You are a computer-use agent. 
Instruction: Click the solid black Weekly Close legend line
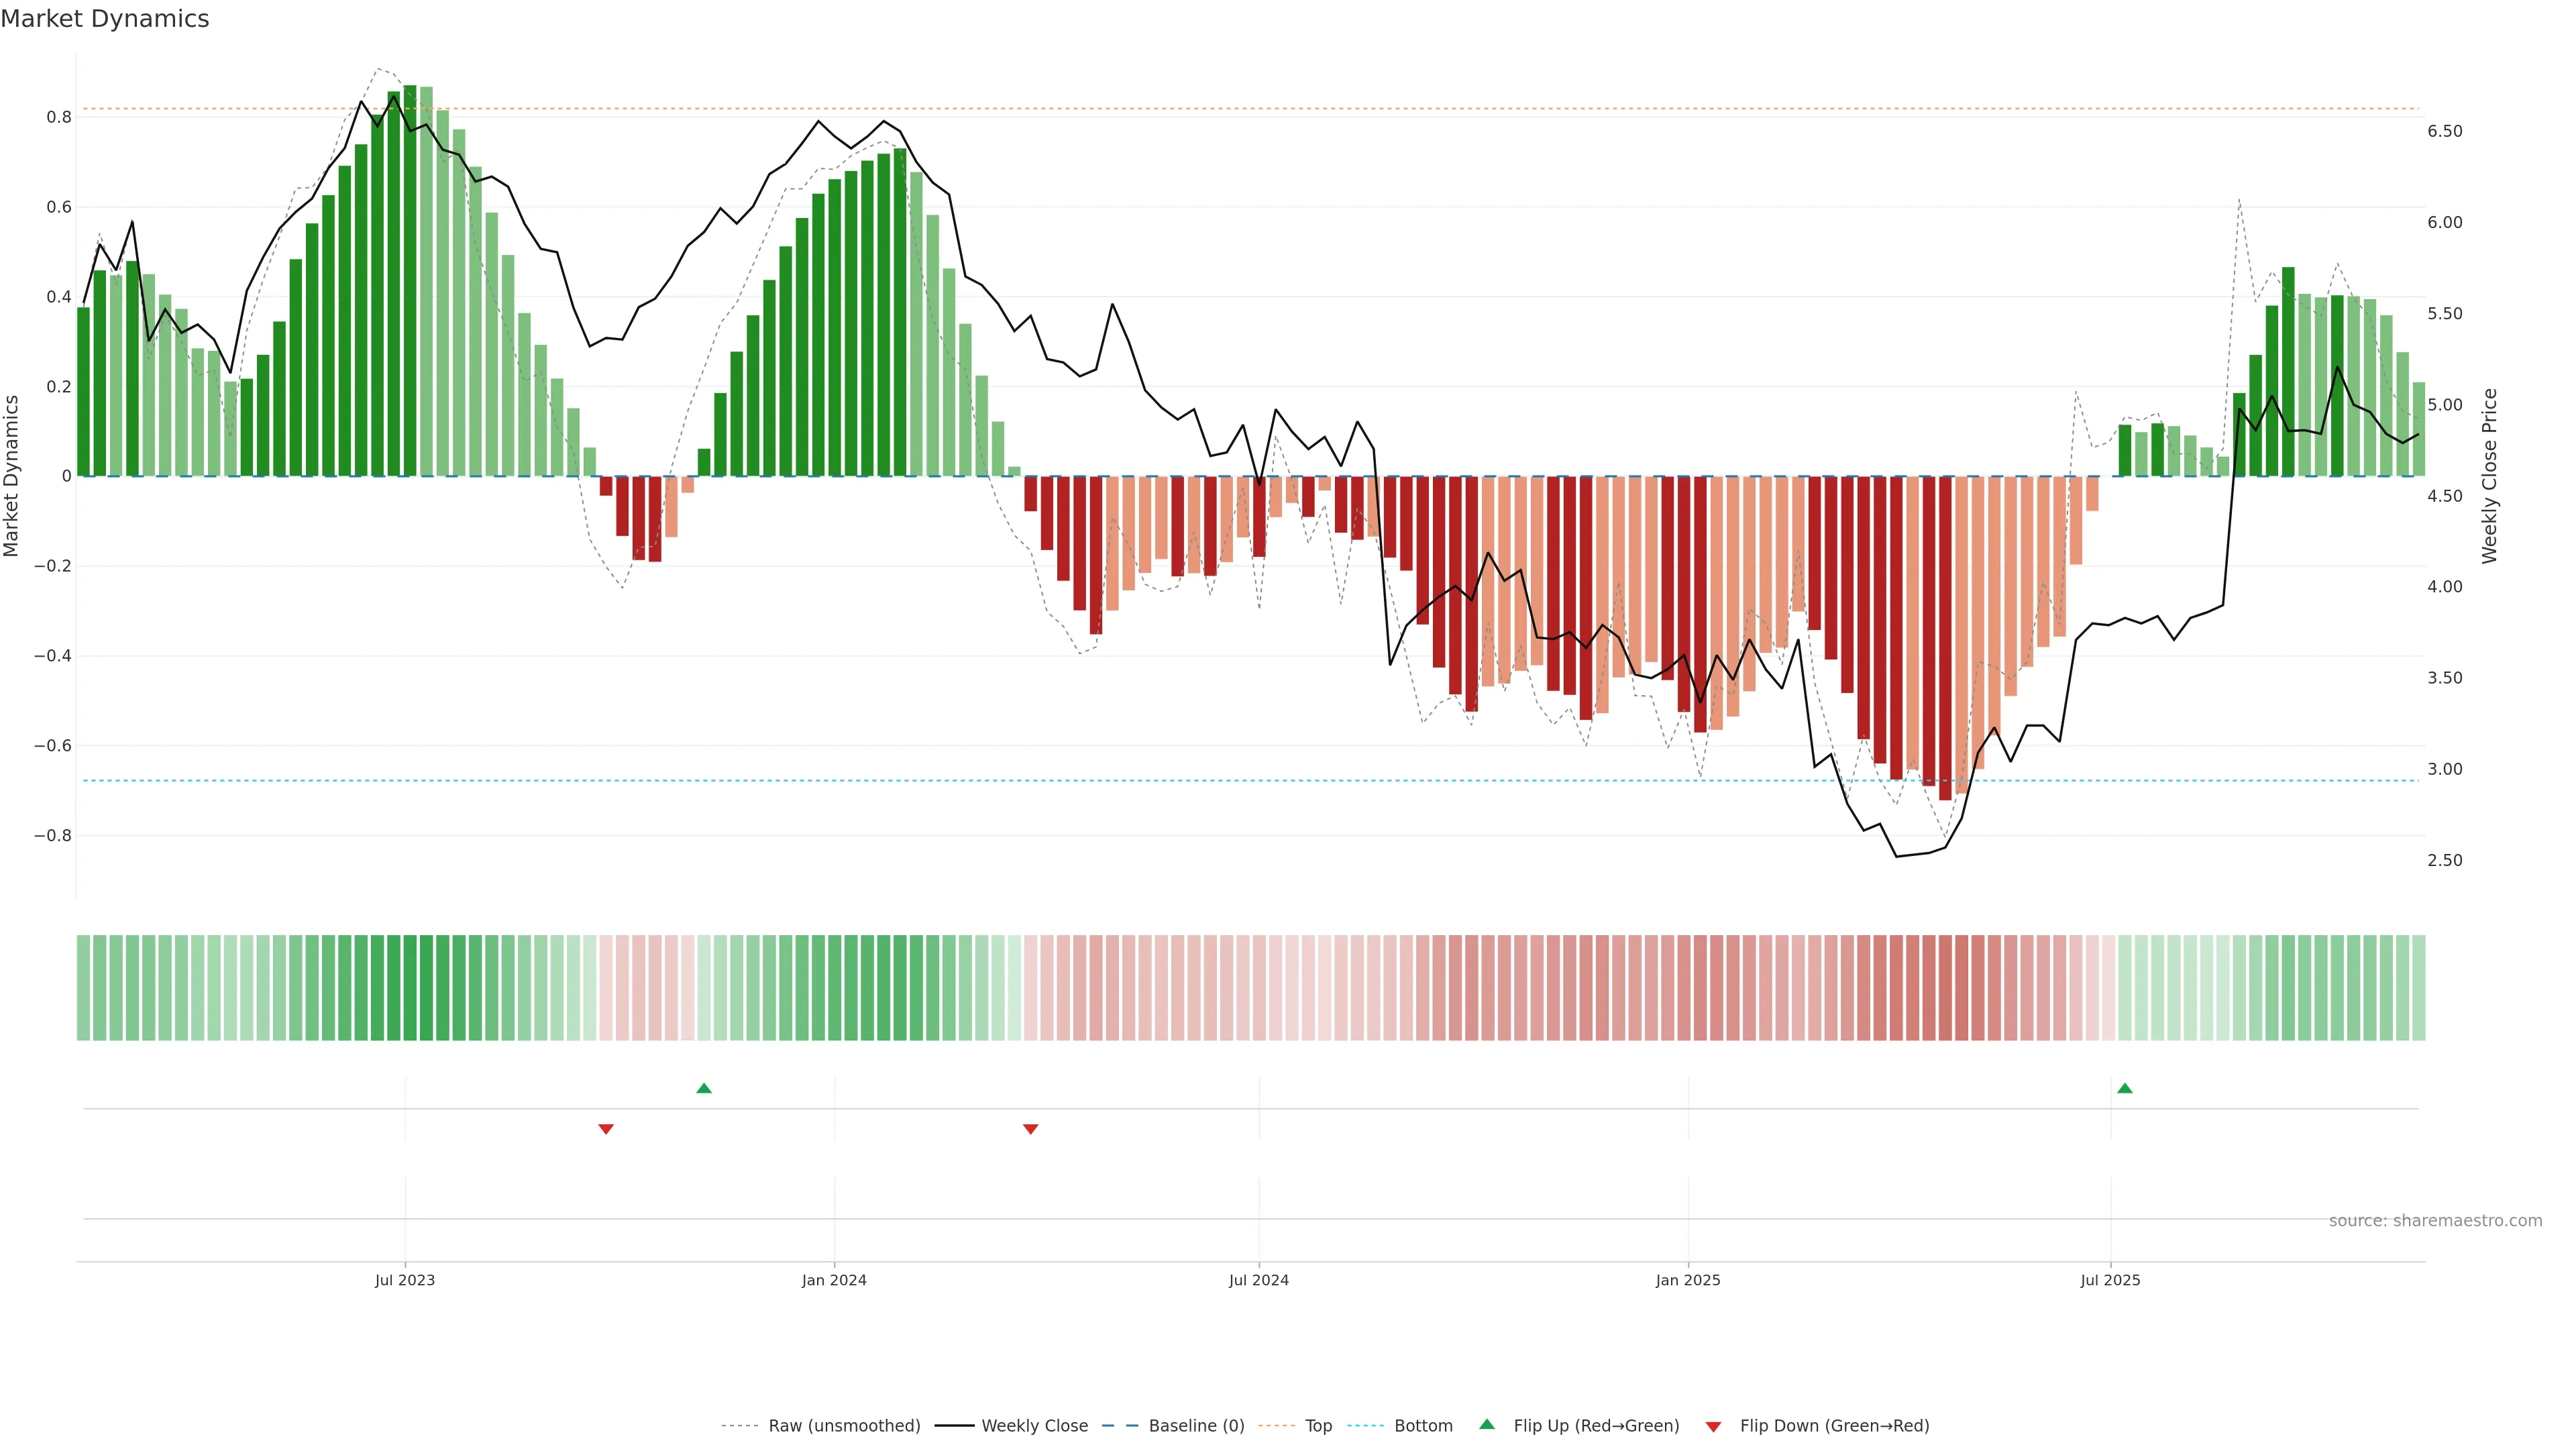click(954, 1426)
